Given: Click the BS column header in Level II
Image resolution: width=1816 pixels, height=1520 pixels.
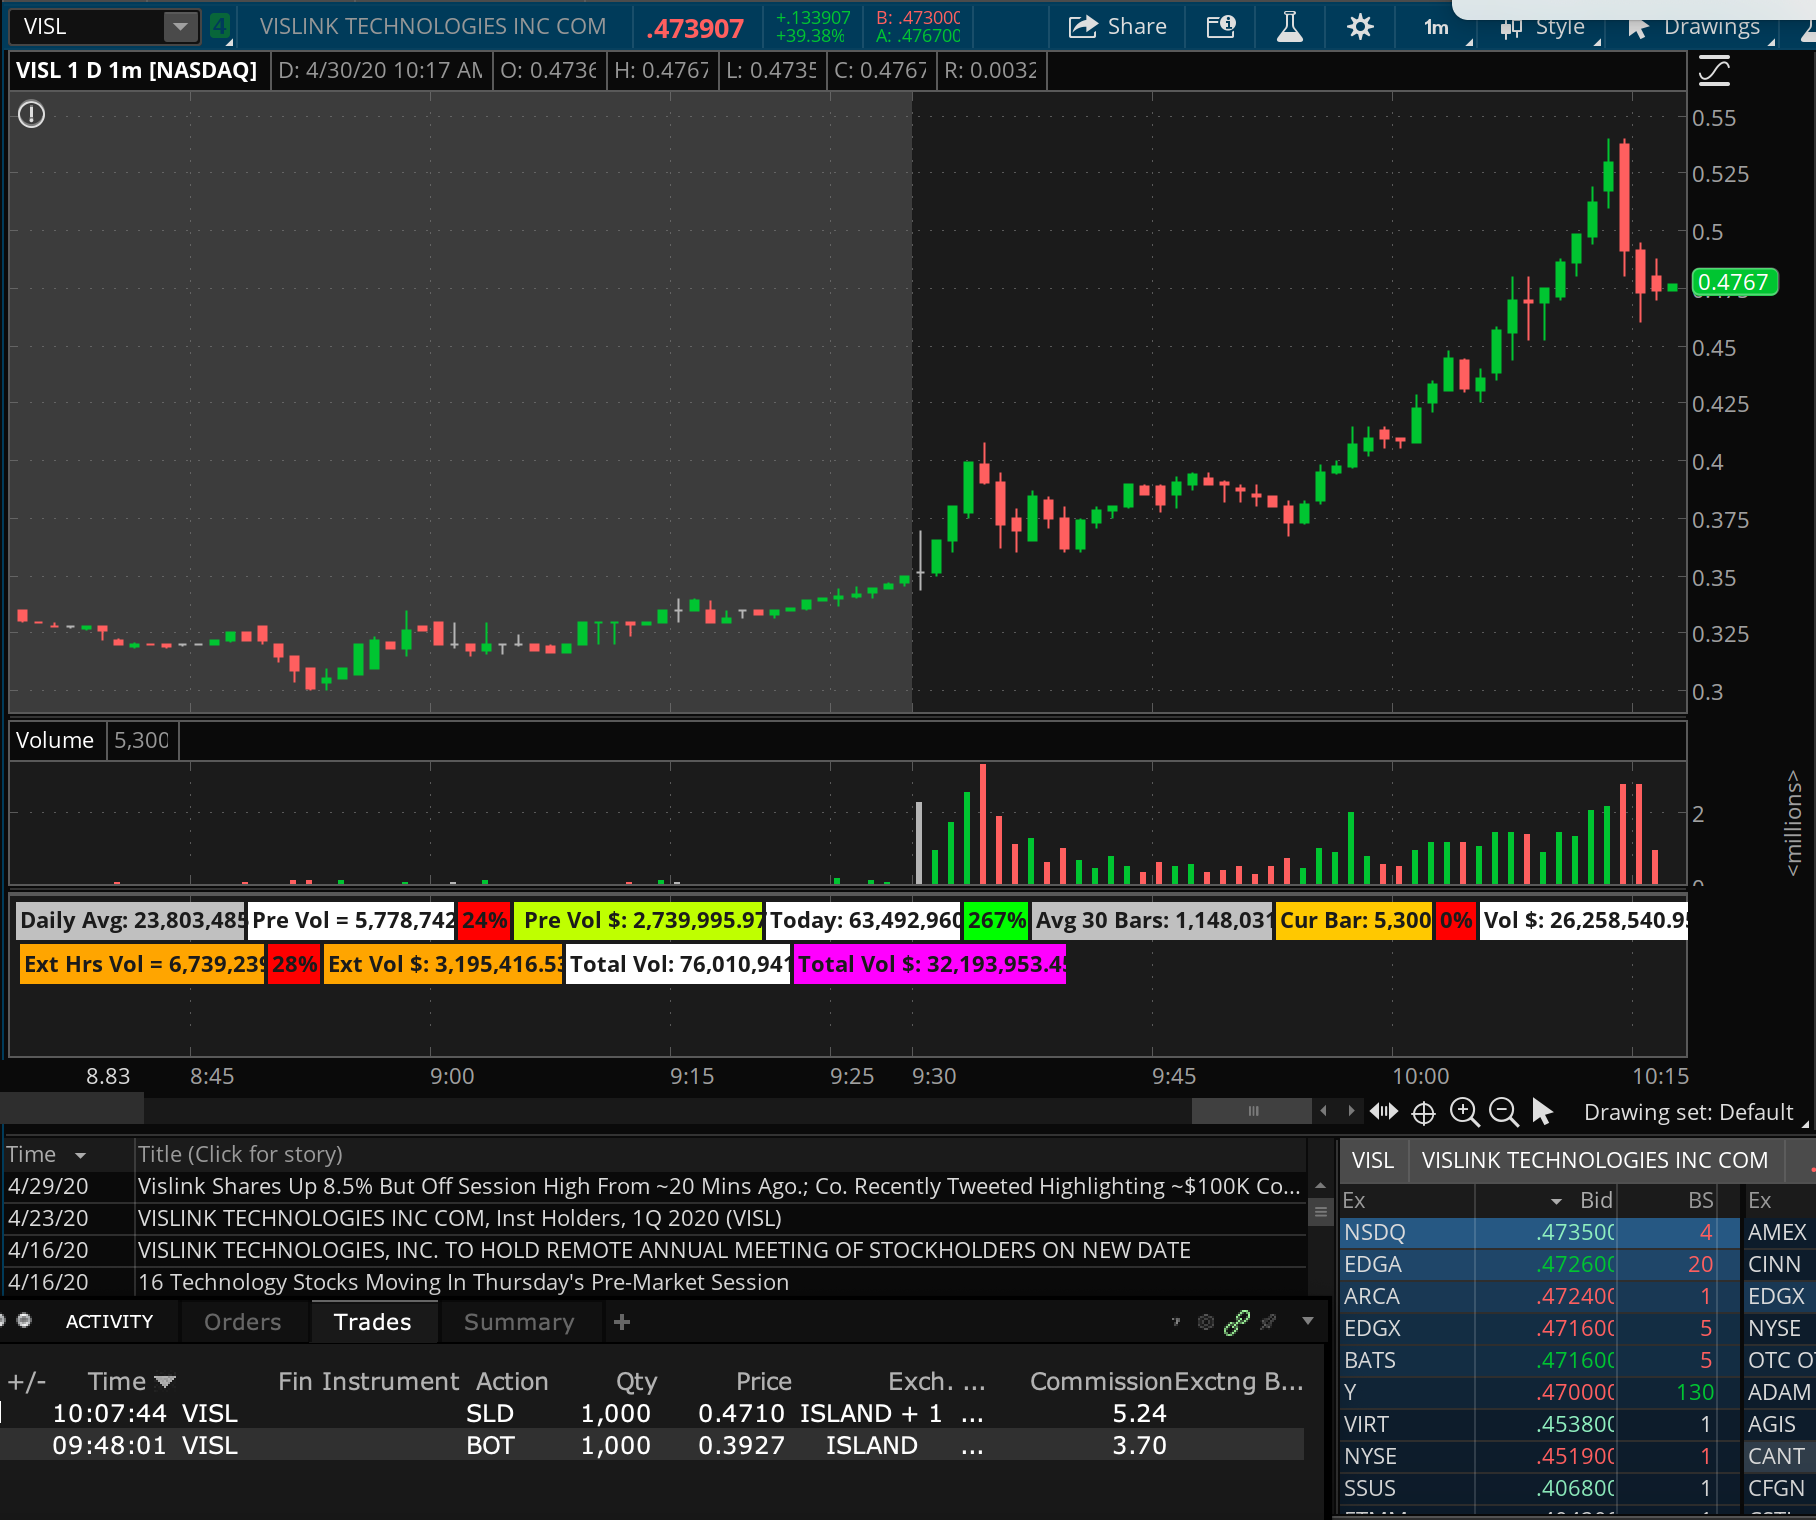Looking at the screenshot, I should tap(1701, 1200).
